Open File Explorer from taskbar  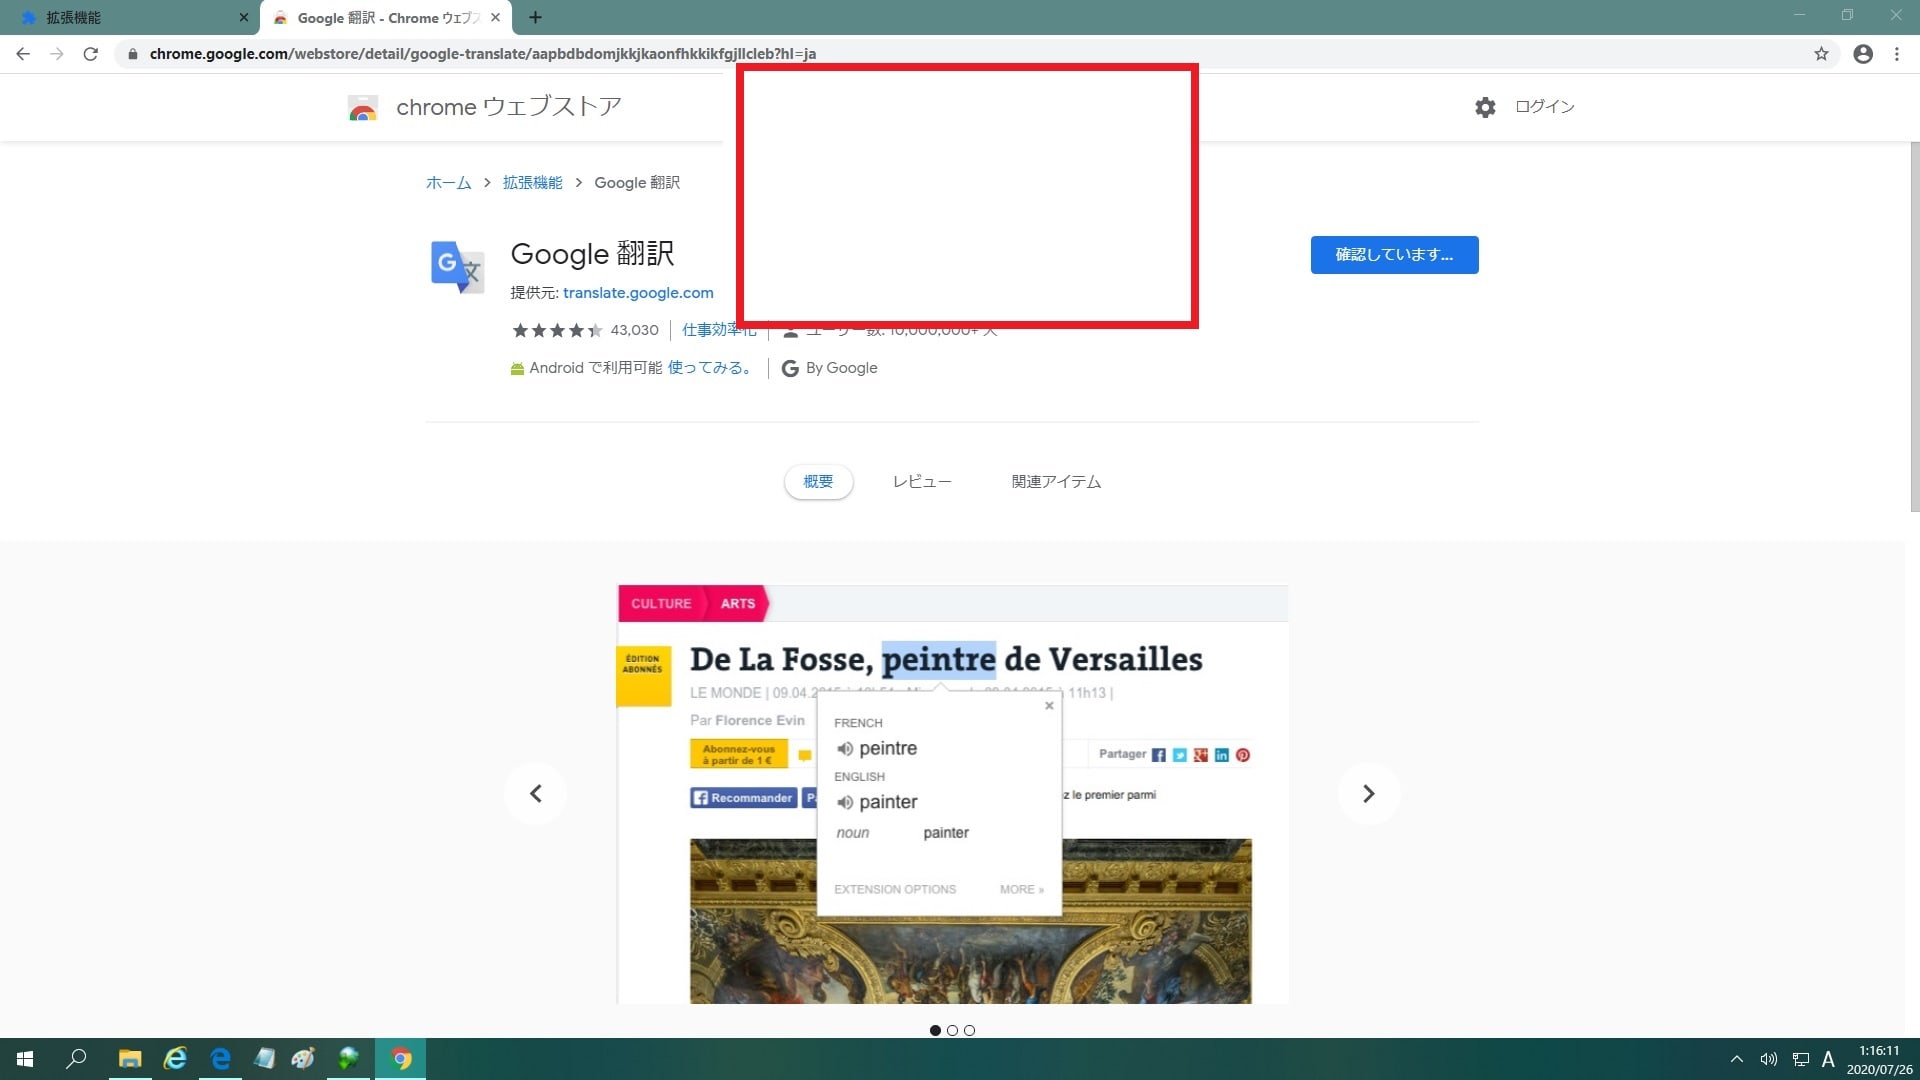point(130,1059)
